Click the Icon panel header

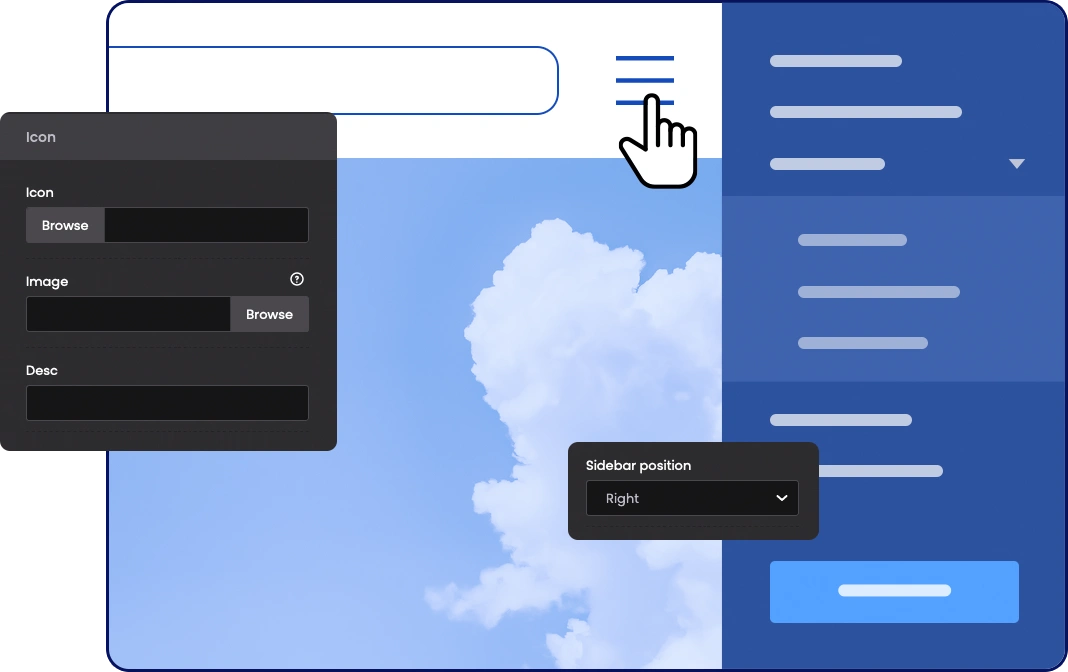point(167,137)
